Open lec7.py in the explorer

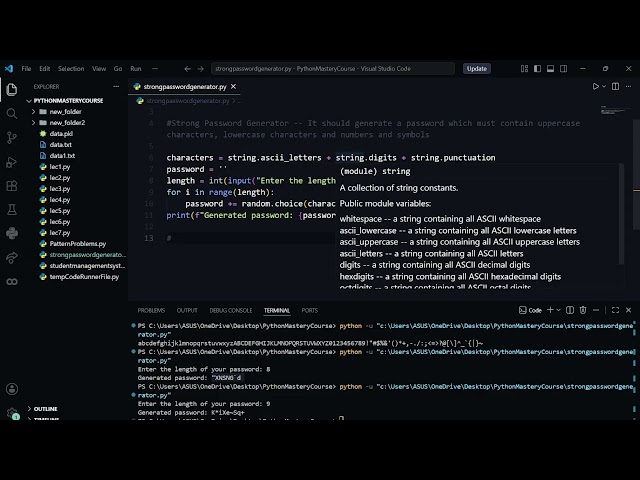click(60, 233)
